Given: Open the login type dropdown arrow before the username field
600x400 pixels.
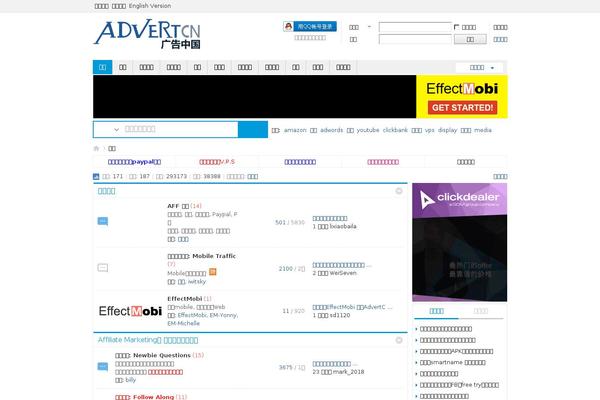Looking at the screenshot, I should click(369, 27).
